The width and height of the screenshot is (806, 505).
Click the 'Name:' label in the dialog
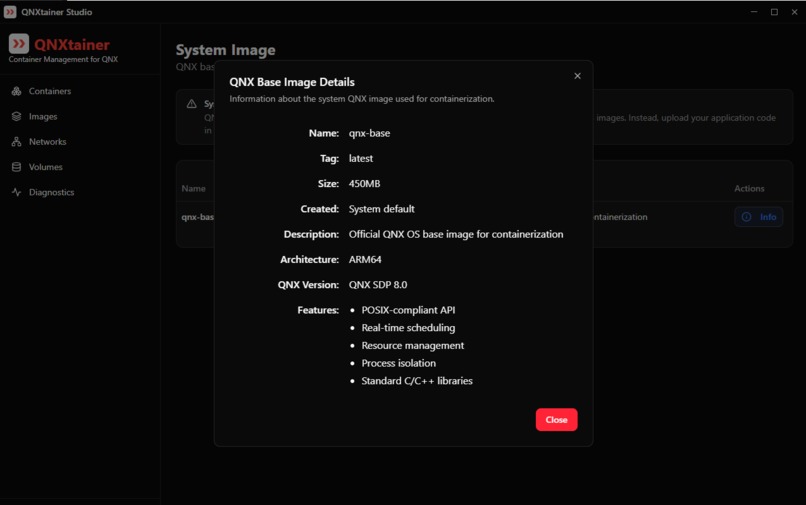coord(324,133)
